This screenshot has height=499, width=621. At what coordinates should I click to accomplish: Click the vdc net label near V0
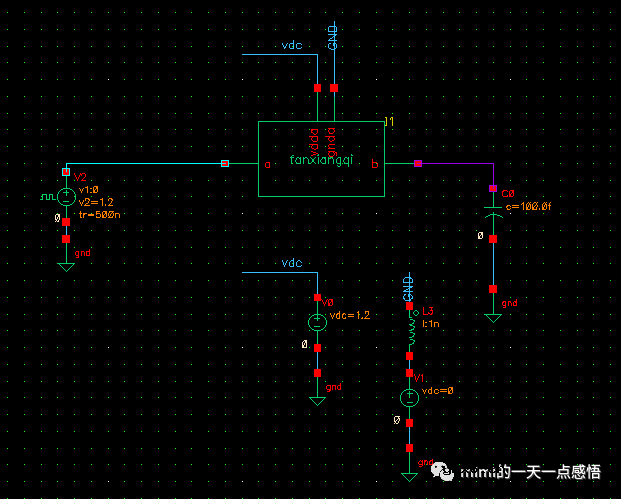[x=291, y=263]
